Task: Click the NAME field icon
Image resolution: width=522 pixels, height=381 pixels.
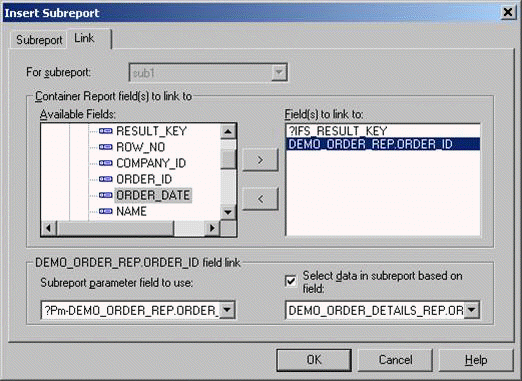Action: click(x=106, y=211)
